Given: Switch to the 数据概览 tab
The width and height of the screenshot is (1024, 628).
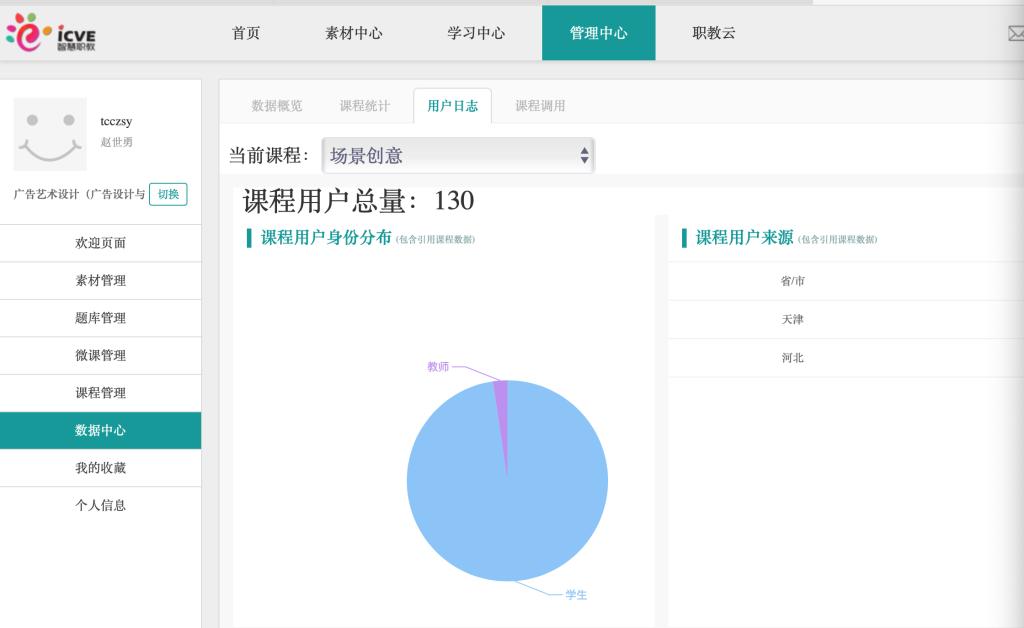Looking at the screenshot, I should click(276, 106).
